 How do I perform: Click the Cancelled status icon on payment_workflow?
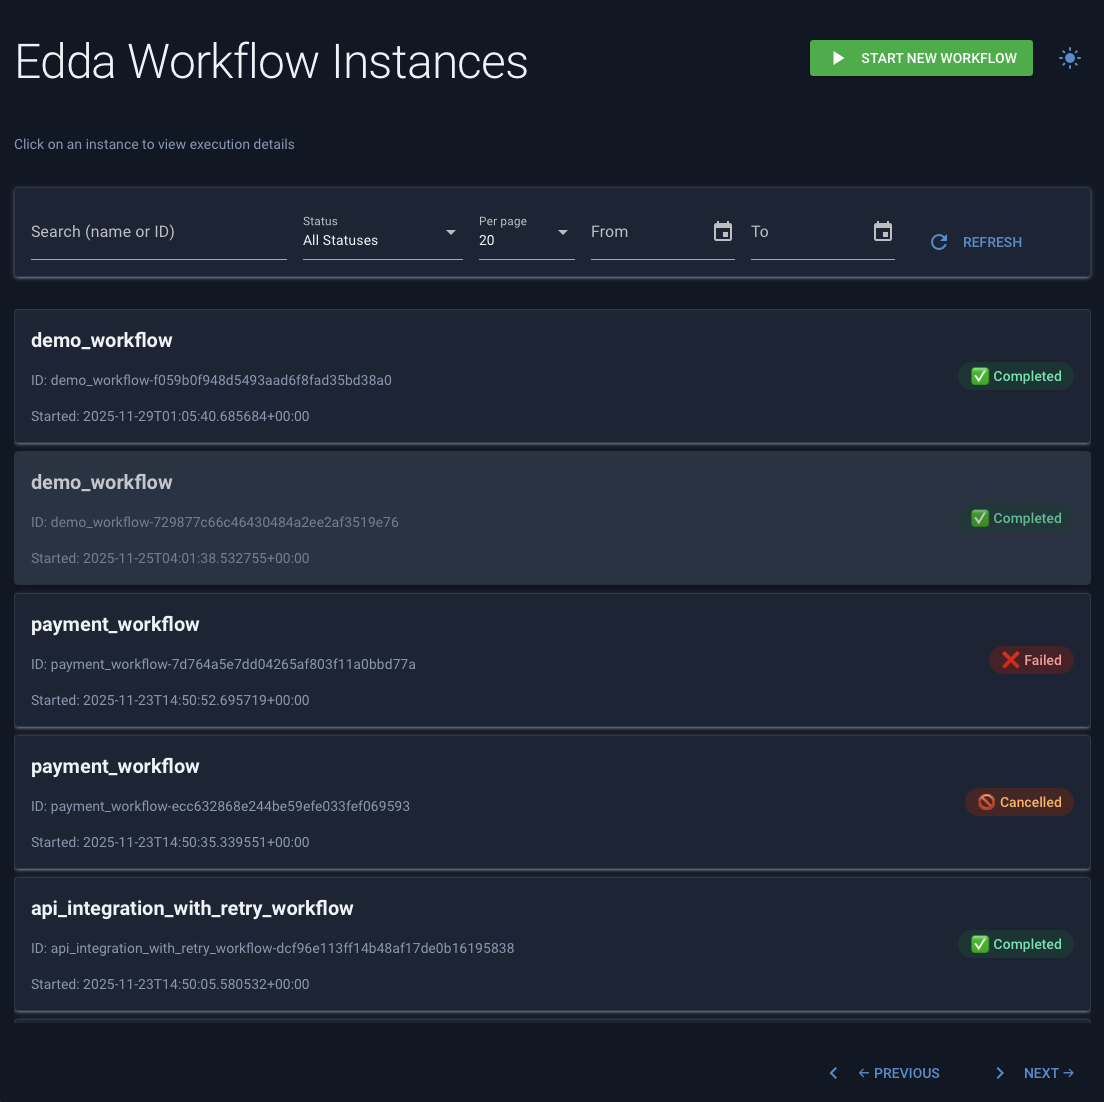coord(988,802)
